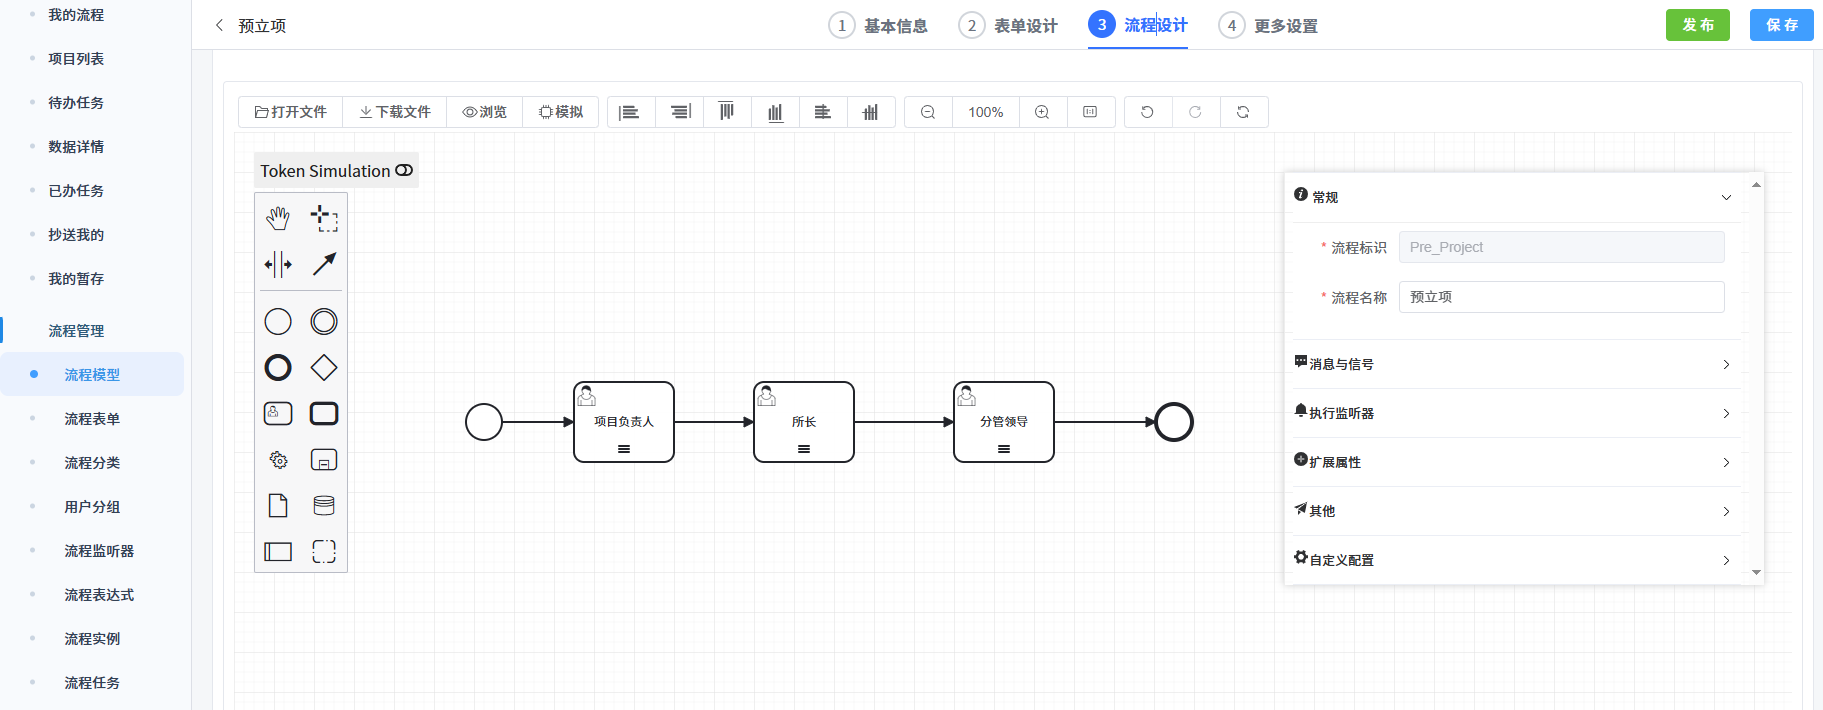The image size is (1823, 710).
Task: Select the start event circle on canvas
Action: pyautogui.click(x=484, y=422)
